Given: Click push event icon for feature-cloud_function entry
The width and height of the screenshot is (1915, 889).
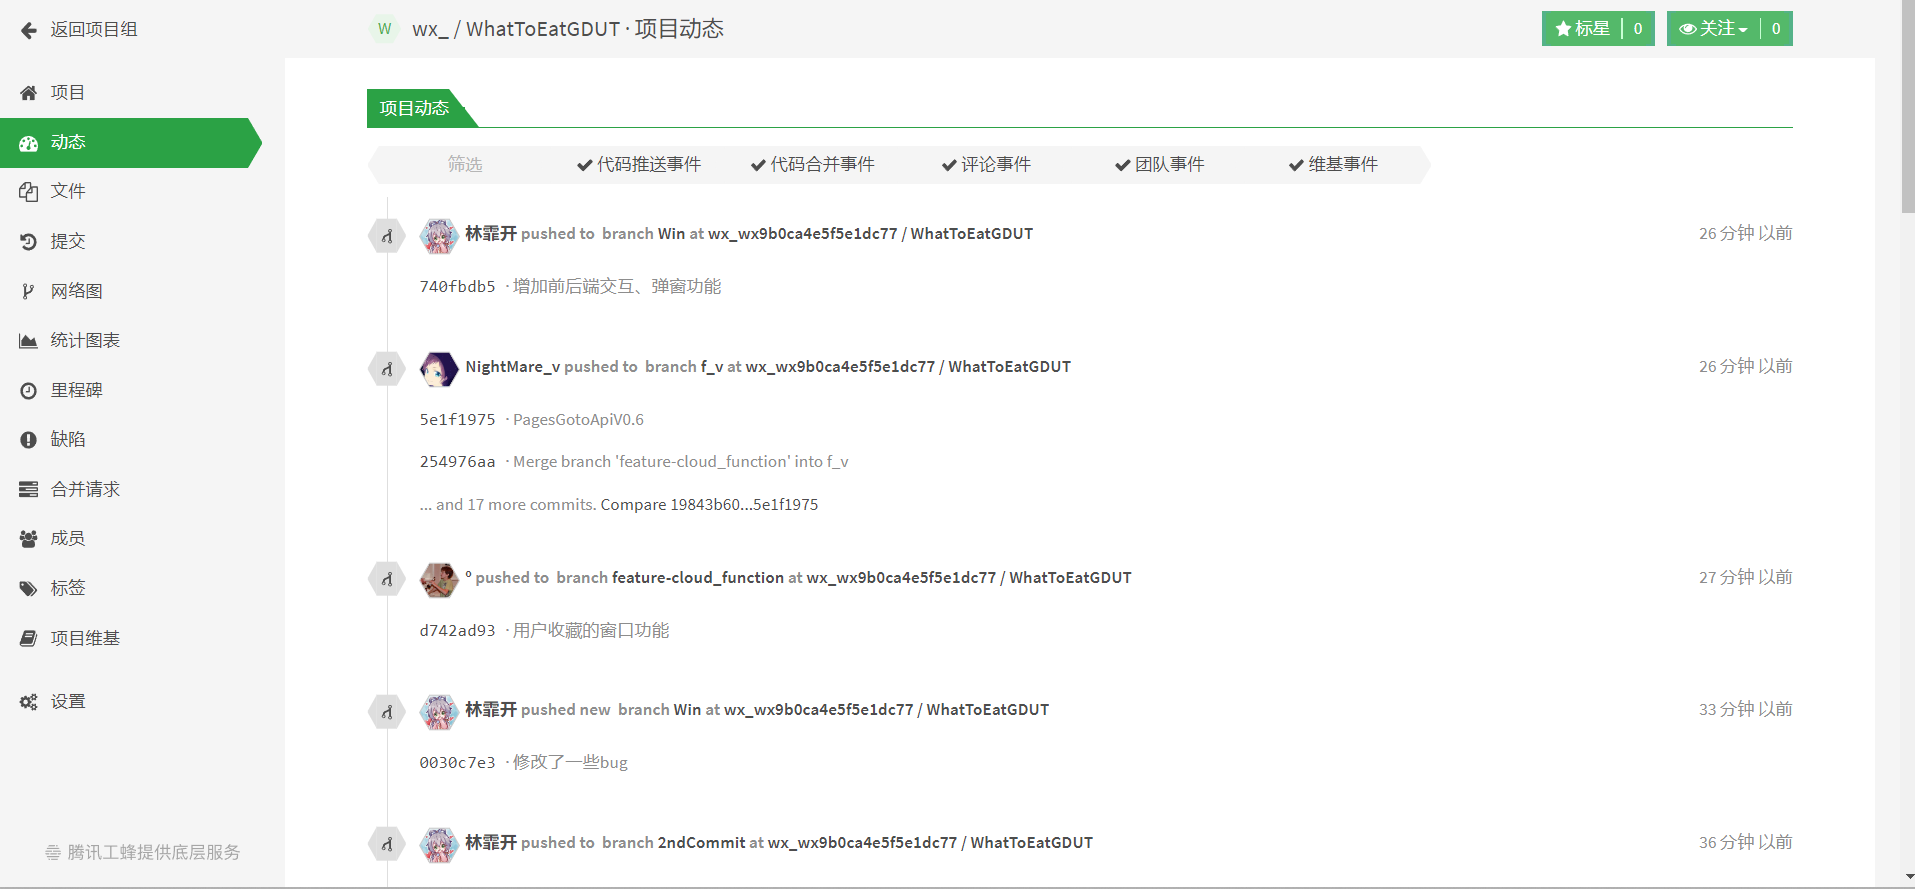Looking at the screenshot, I should coord(387,579).
